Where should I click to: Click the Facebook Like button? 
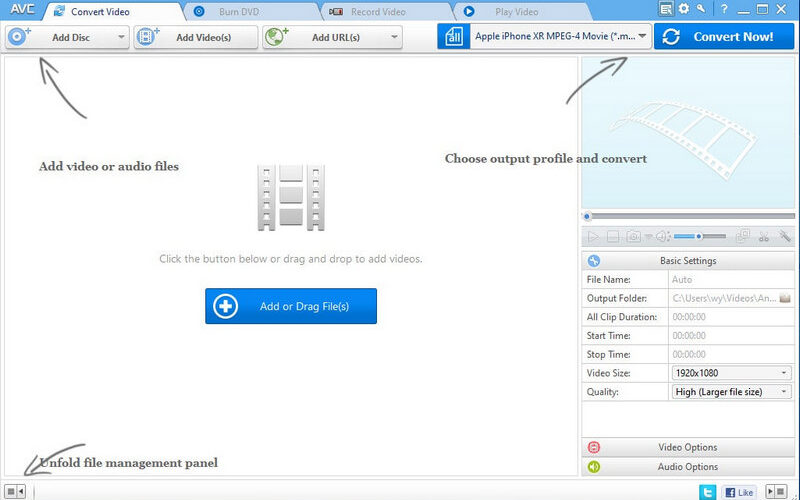click(x=739, y=492)
